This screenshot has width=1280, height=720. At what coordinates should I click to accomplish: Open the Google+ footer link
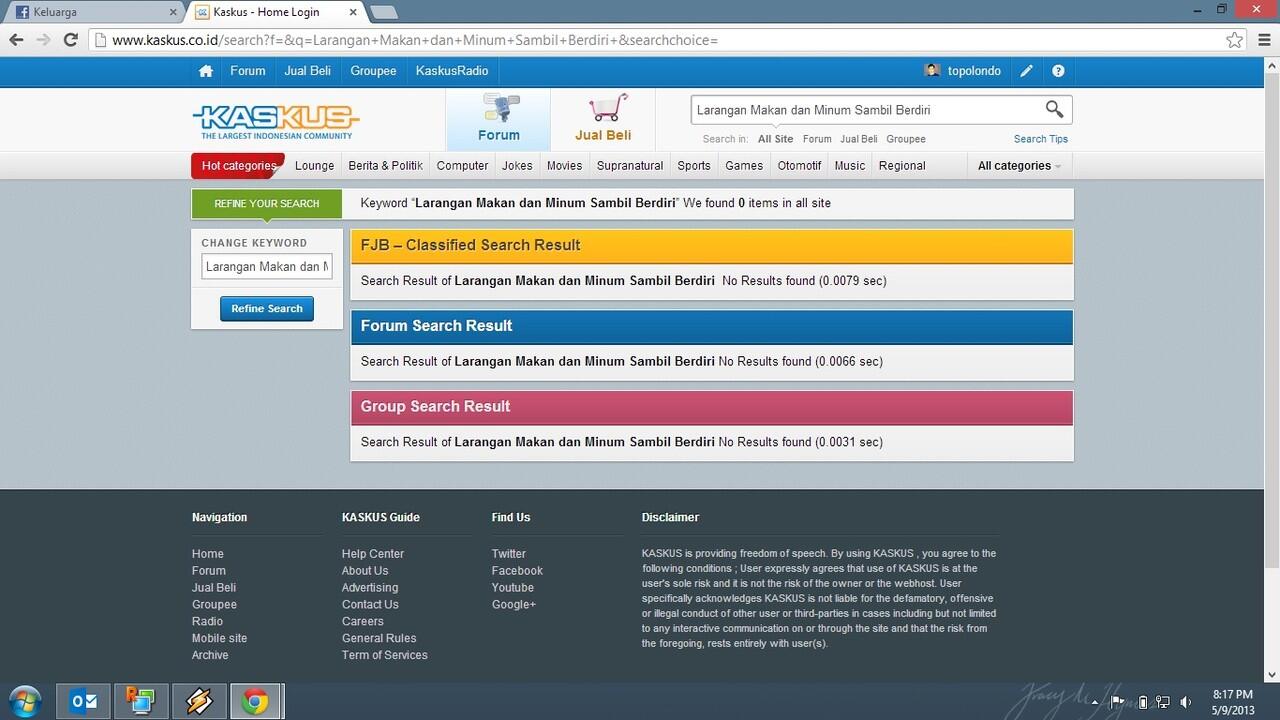(x=514, y=604)
